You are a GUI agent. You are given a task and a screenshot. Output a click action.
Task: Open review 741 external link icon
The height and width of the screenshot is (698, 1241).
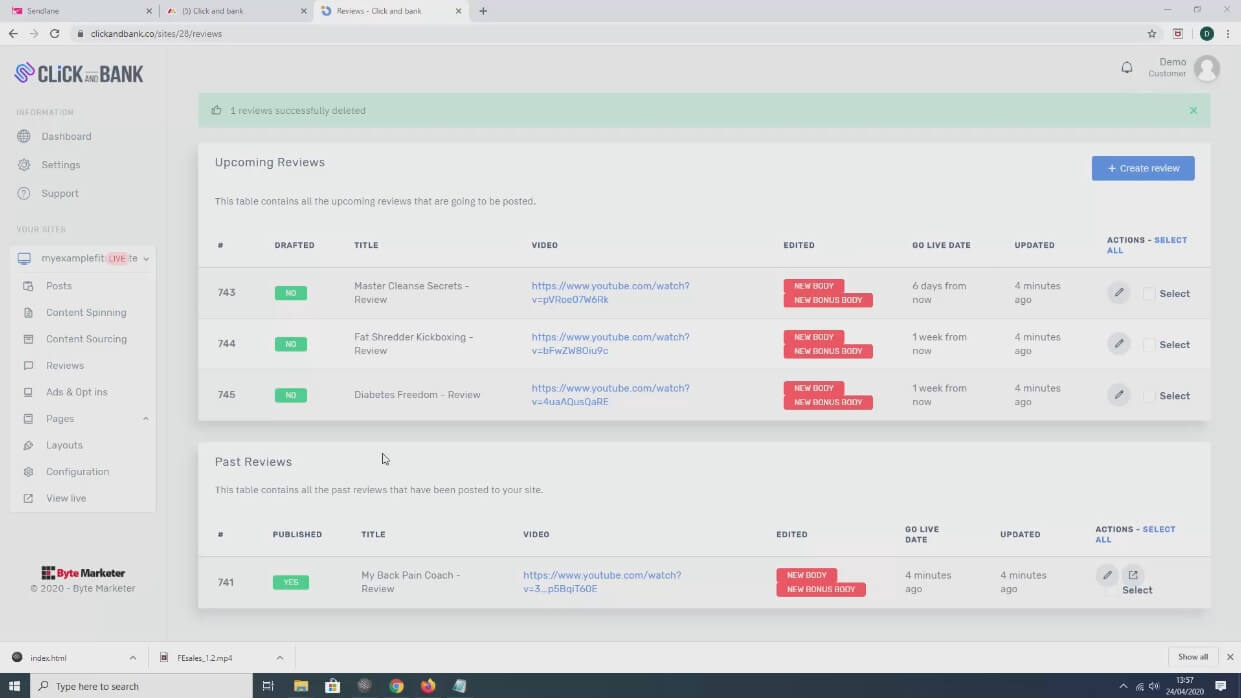(1133, 575)
